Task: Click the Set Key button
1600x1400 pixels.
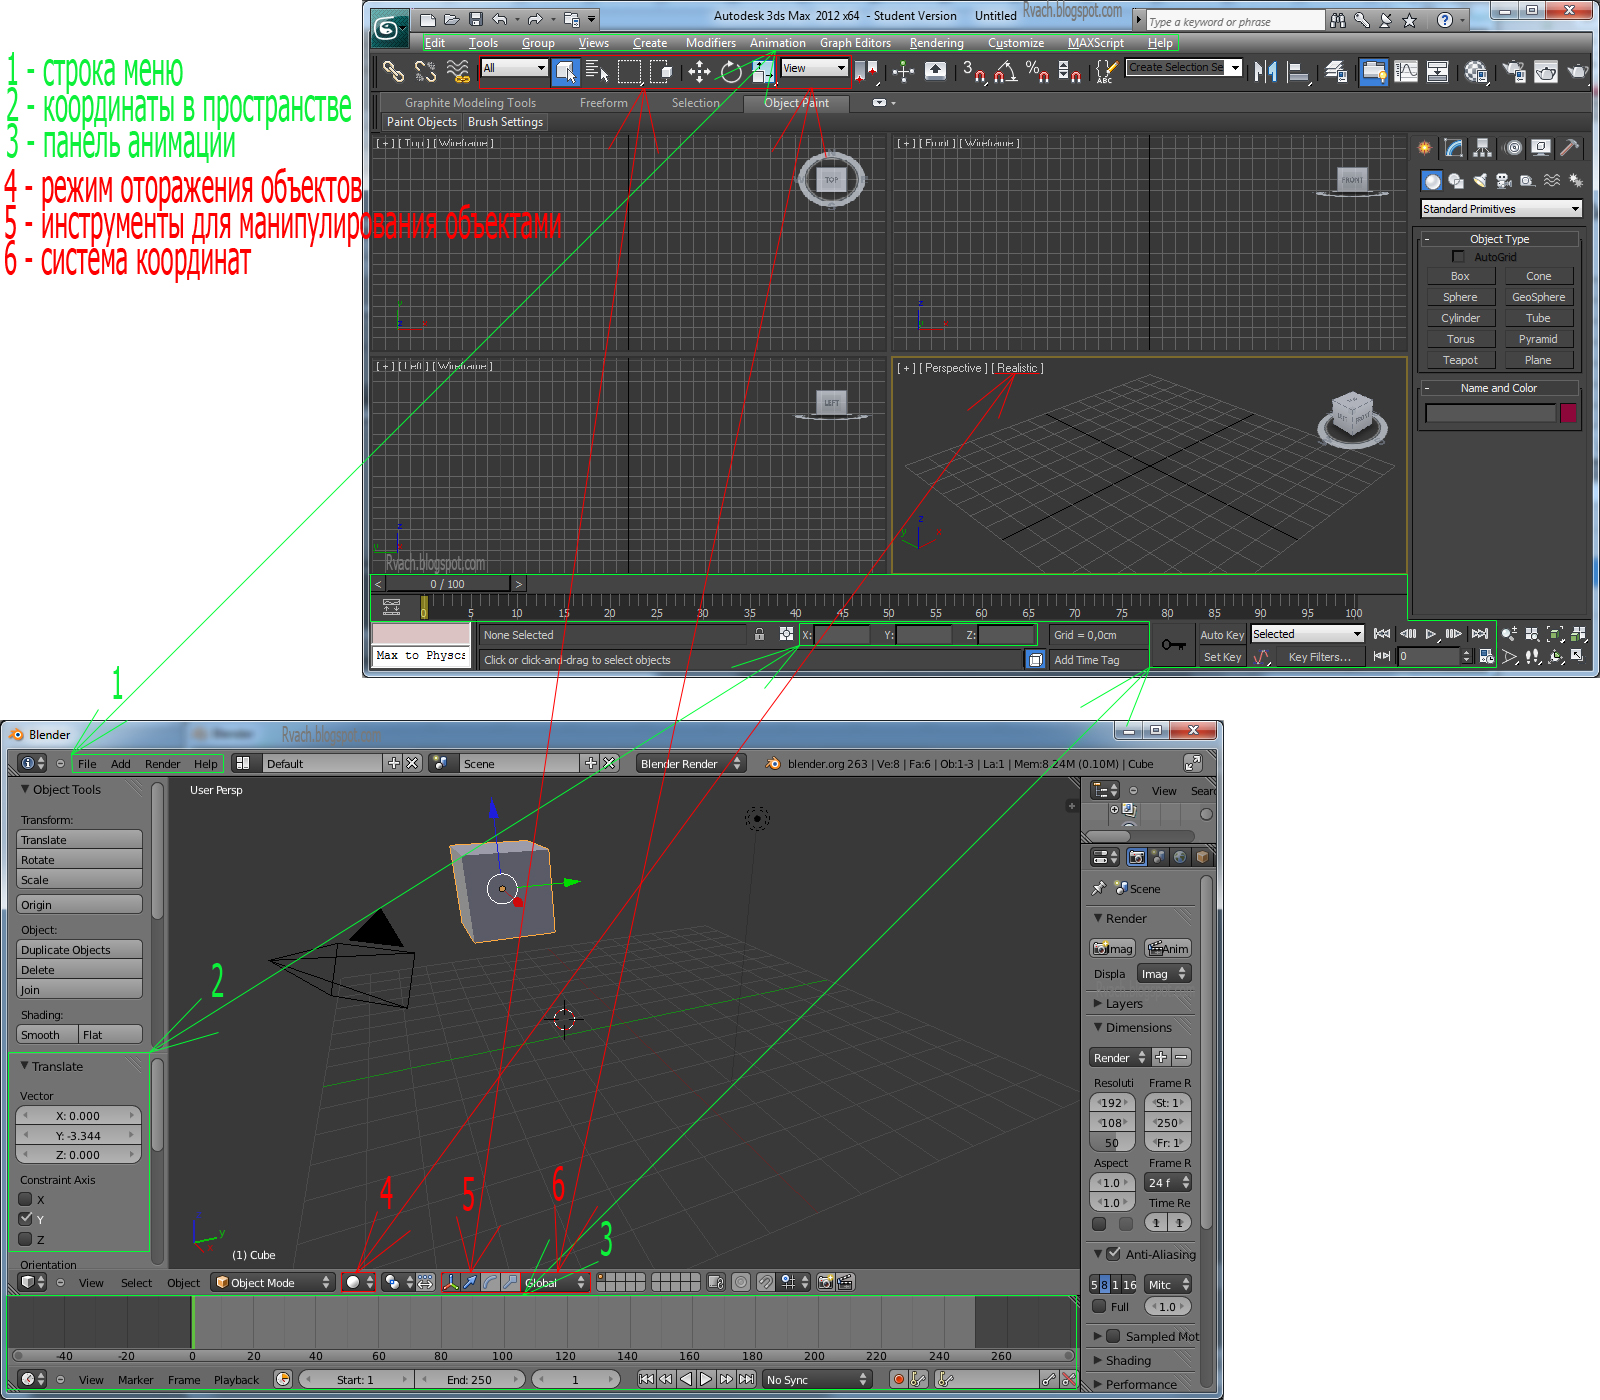Action: coord(1222,657)
